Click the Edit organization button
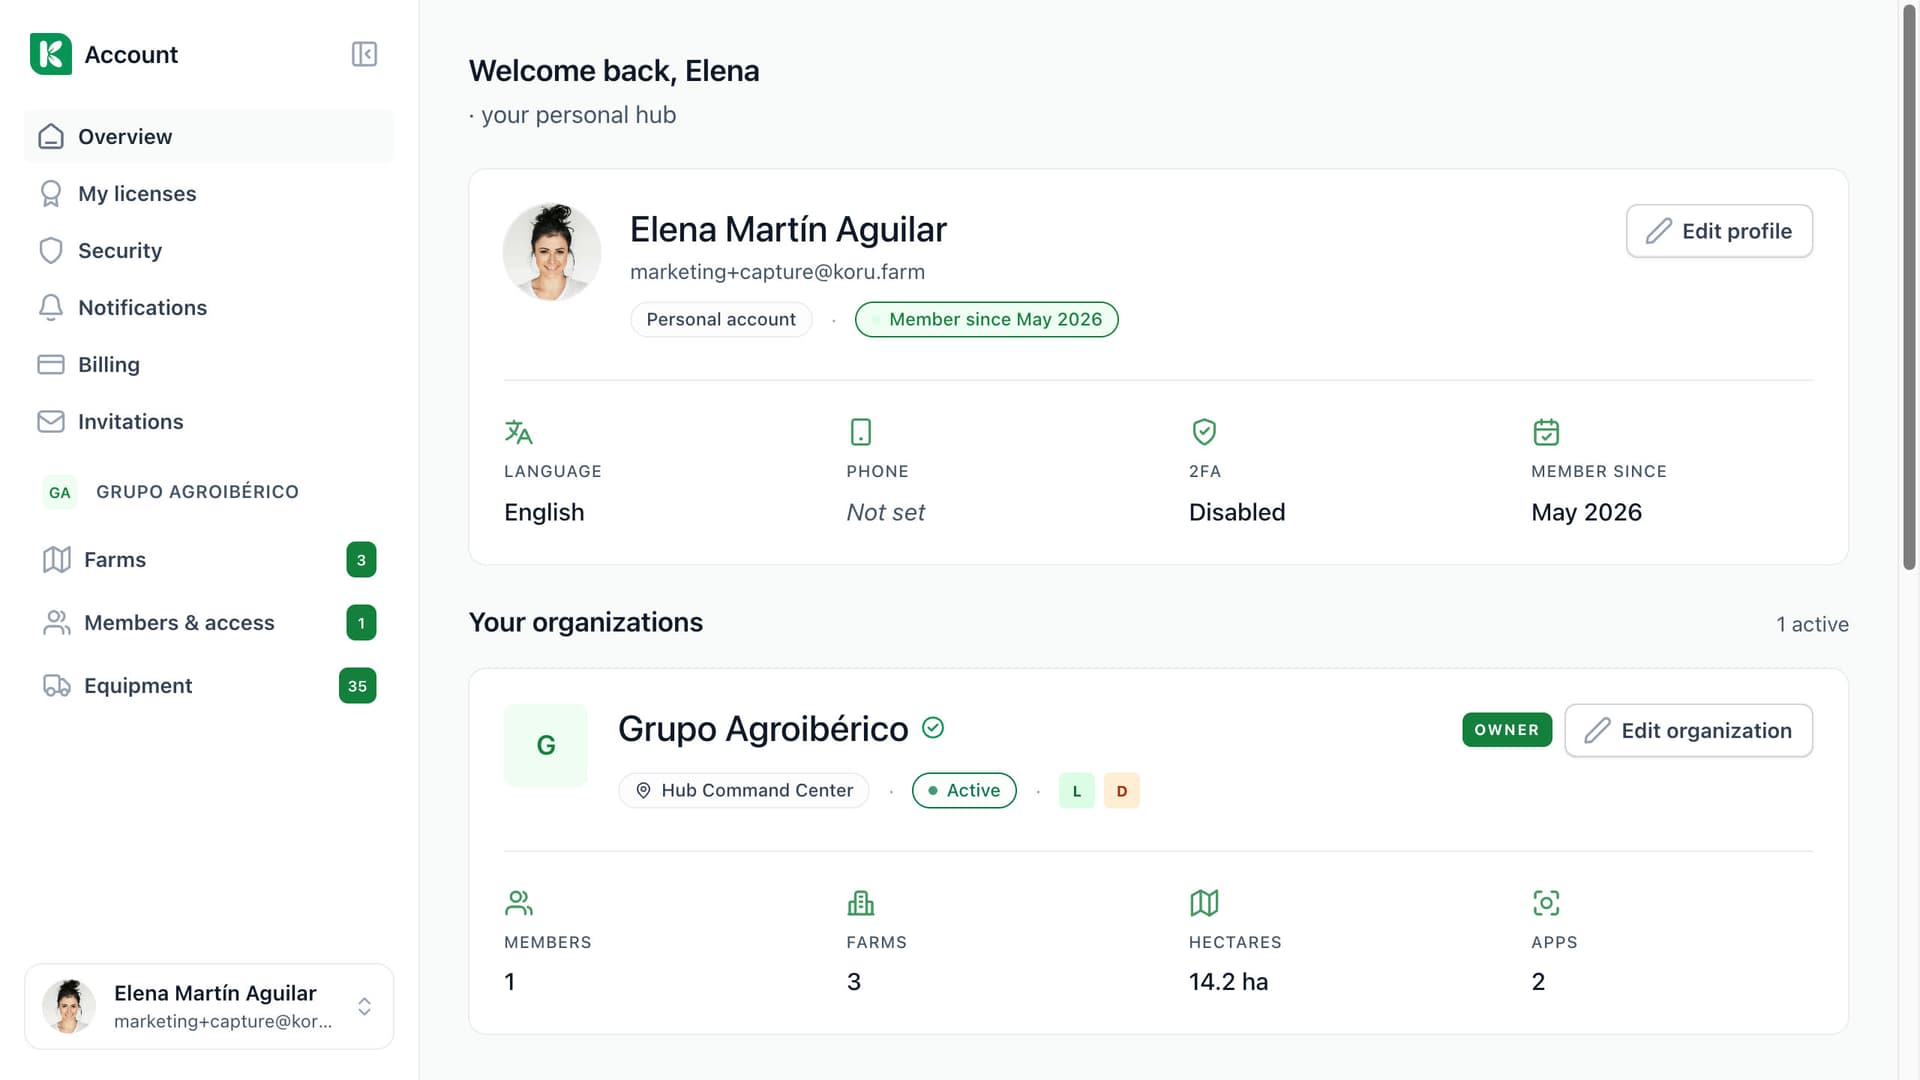 point(1688,730)
